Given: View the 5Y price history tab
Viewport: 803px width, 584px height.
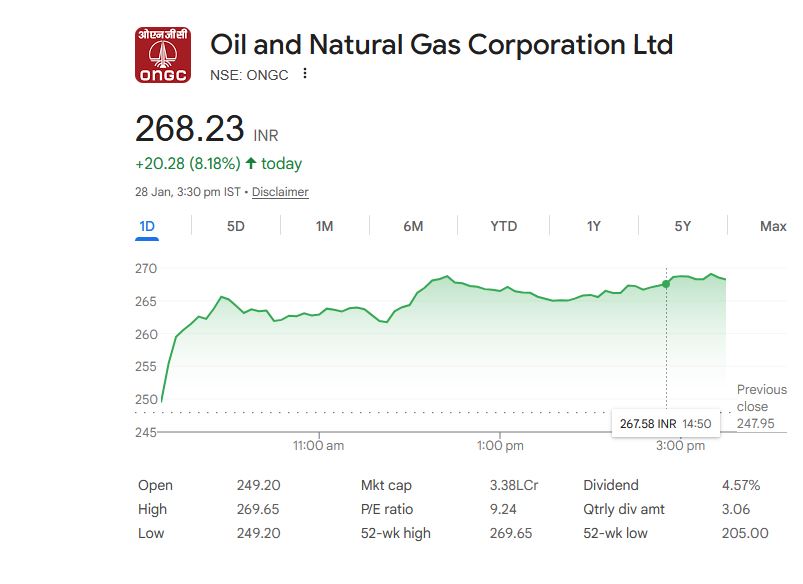Looking at the screenshot, I should (x=683, y=226).
